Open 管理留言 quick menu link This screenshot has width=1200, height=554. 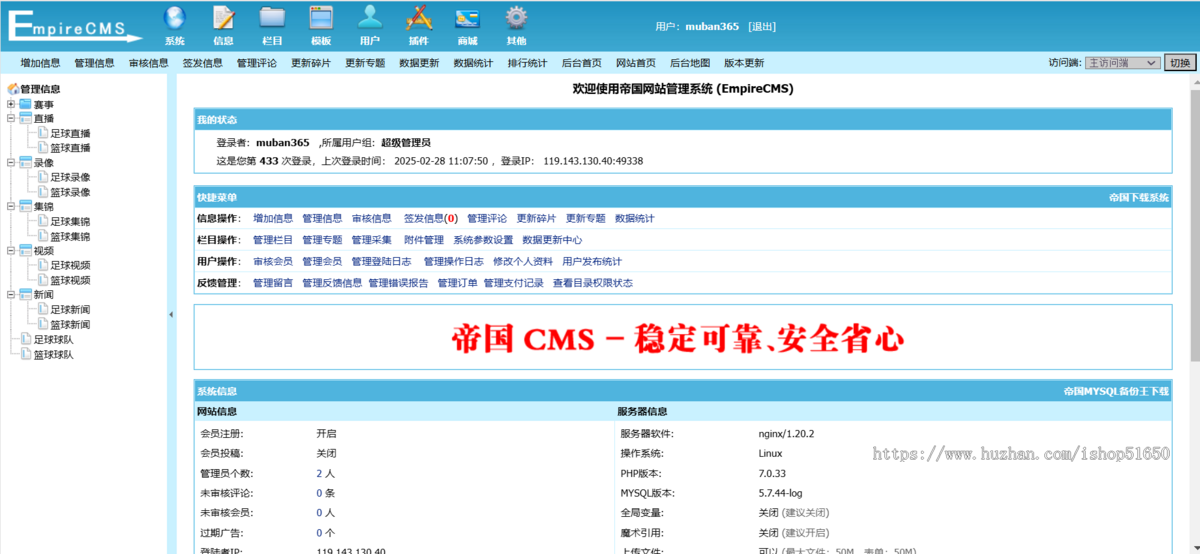click(x=273, y=283)
